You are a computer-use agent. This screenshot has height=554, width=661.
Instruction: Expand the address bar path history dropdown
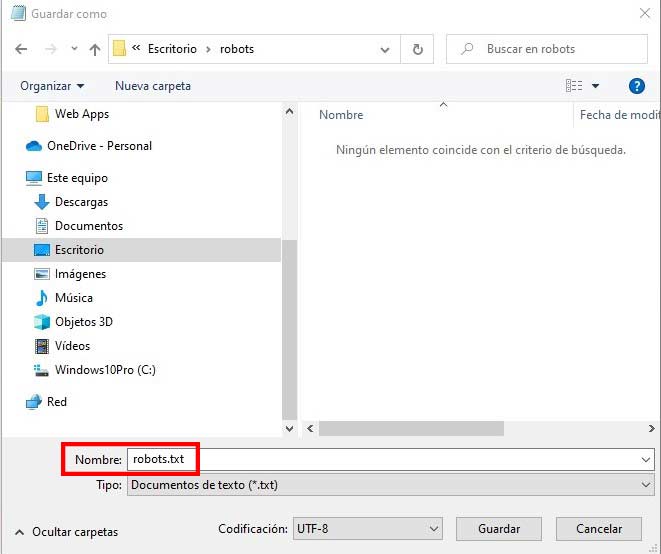pos(386,49)
